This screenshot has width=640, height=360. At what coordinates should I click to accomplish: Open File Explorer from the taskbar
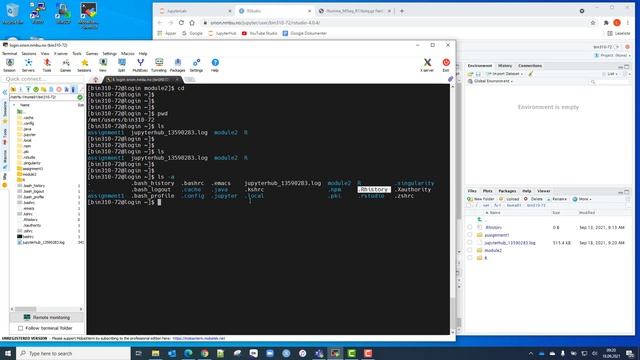[156, 353]
